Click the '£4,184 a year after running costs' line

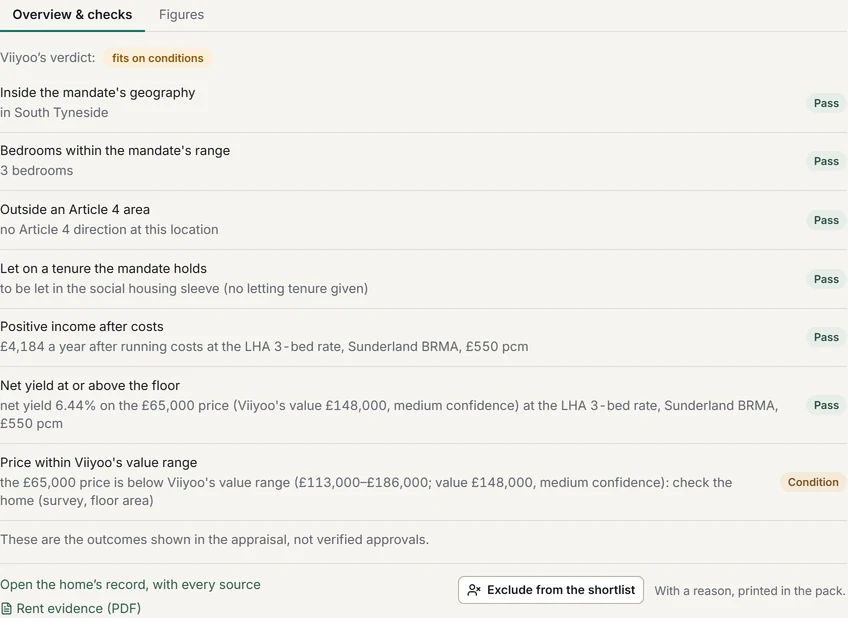pos(264,347)
